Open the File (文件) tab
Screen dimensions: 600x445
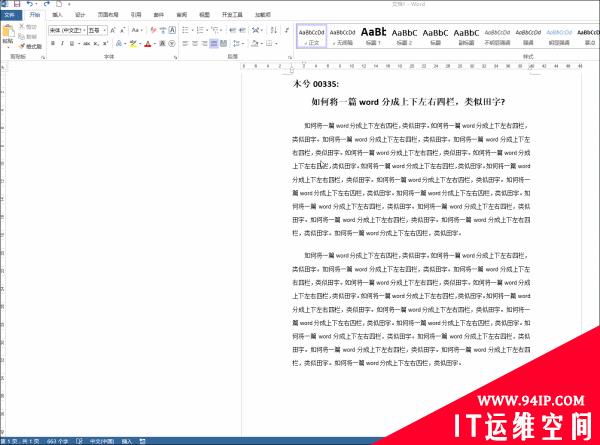click(x=10, y=15)
